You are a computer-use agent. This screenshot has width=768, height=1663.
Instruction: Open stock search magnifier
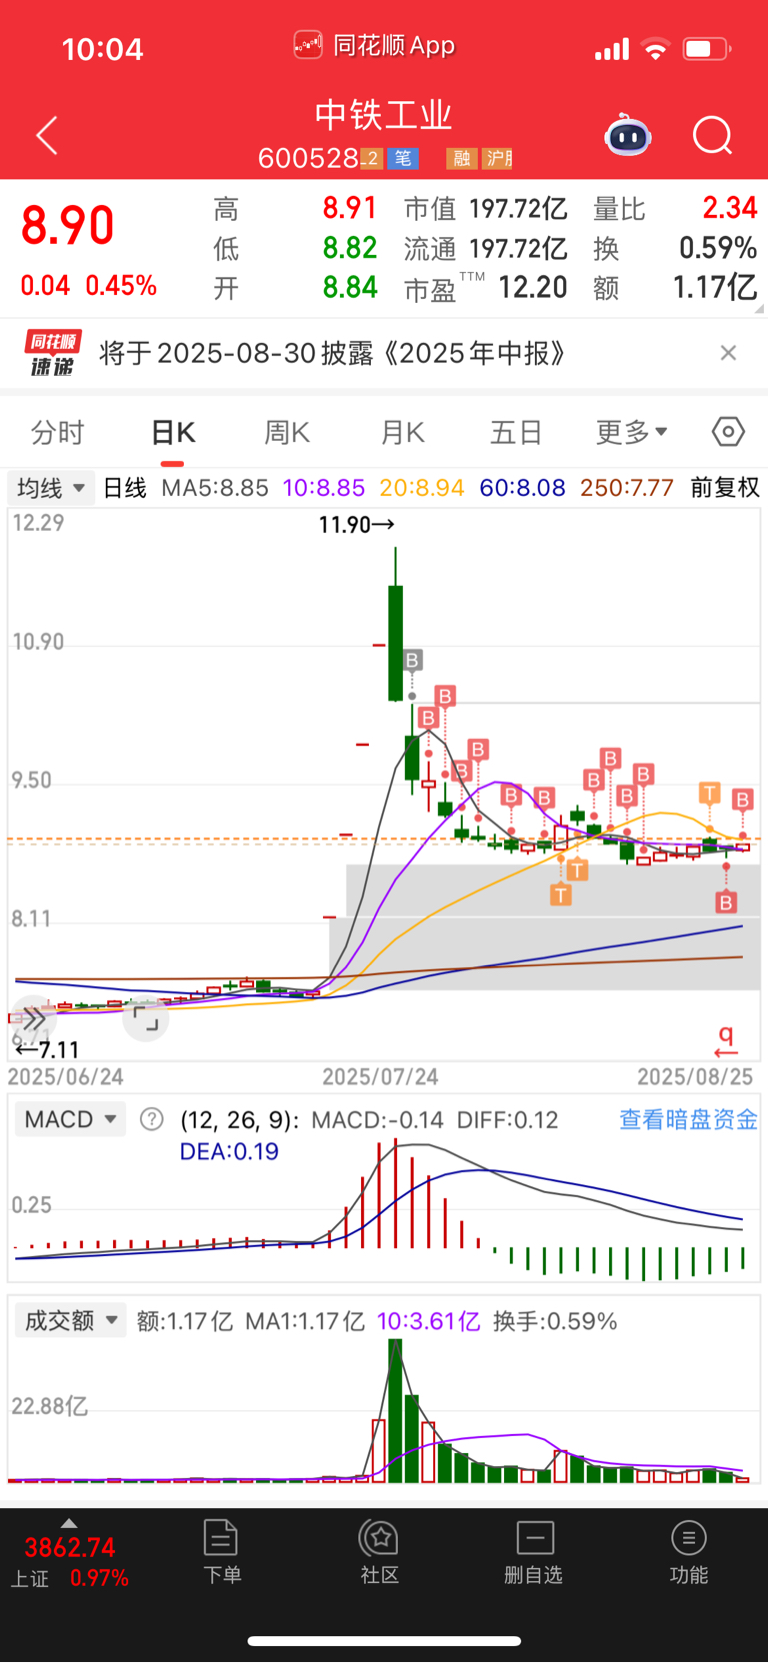[713, 135]
